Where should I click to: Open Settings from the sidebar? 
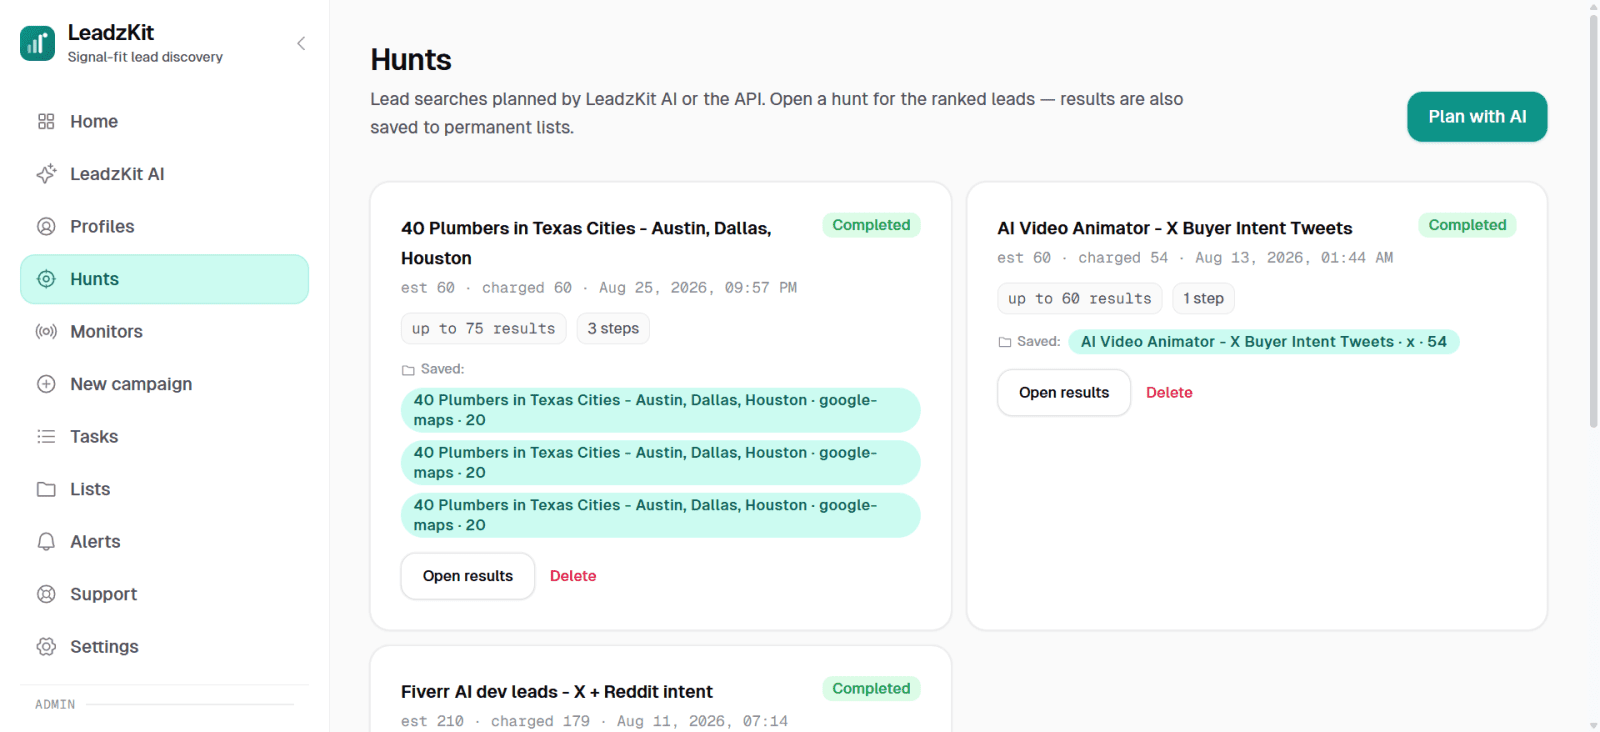pyautogui.click(x=164, y=646)
